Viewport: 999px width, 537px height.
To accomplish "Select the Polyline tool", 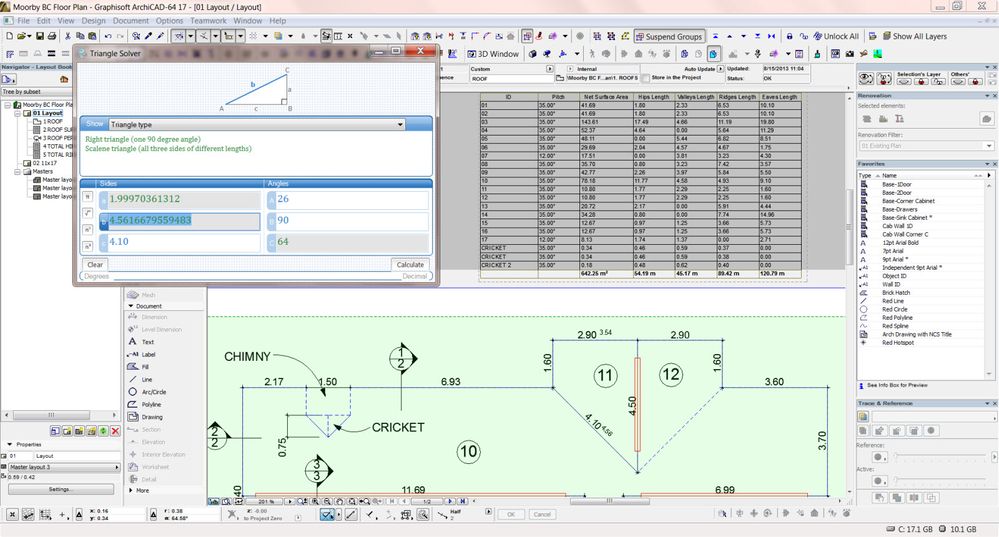I will coord(150,404).
